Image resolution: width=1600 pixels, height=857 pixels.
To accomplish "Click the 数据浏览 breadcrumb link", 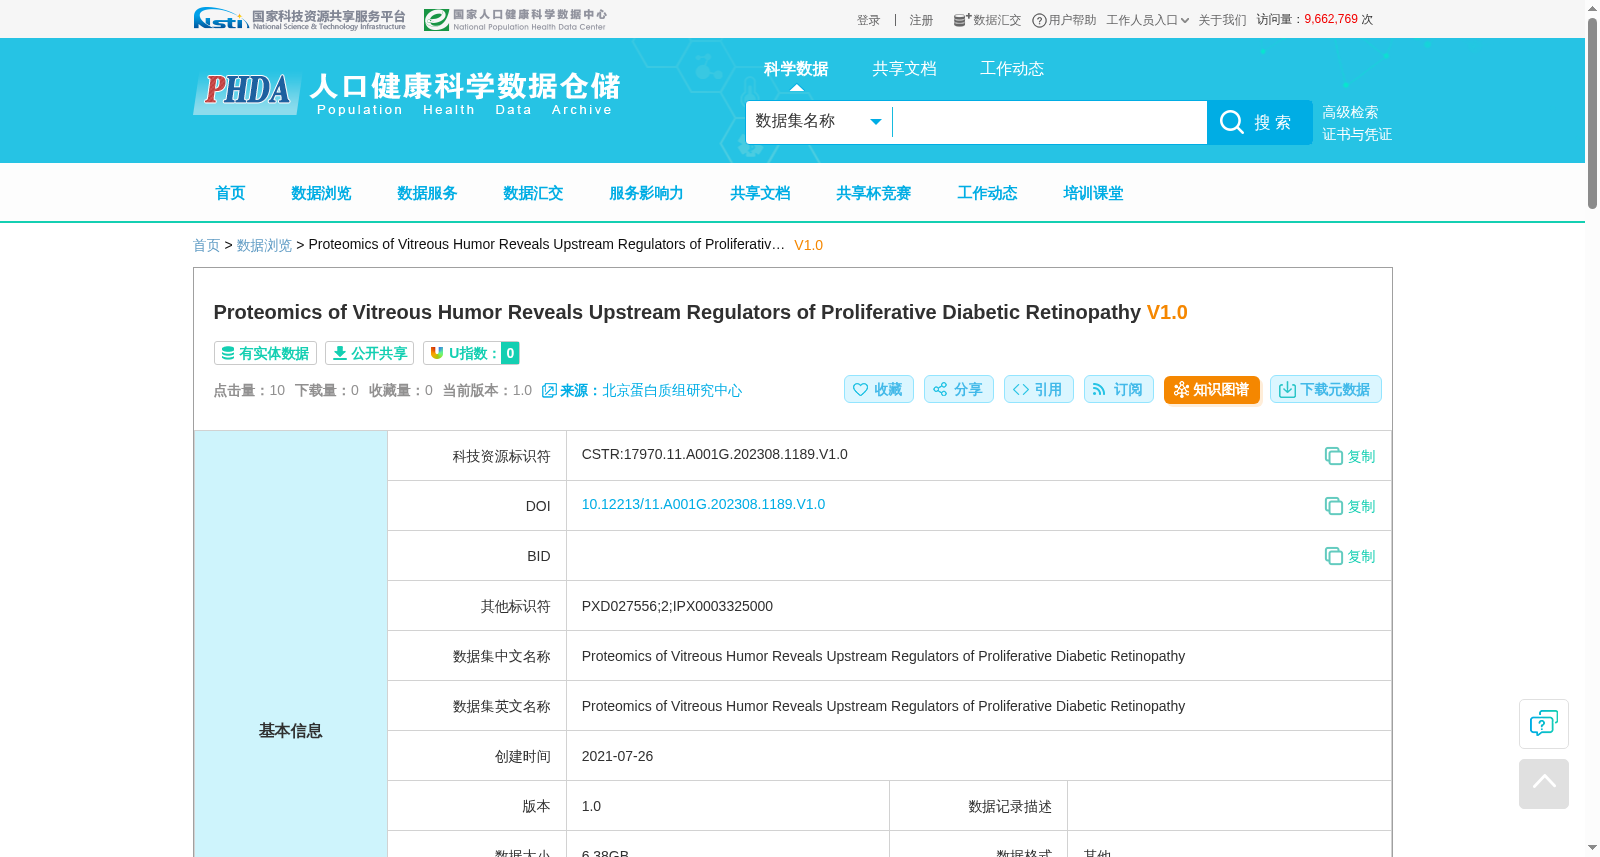I will (x=264, y=245).
